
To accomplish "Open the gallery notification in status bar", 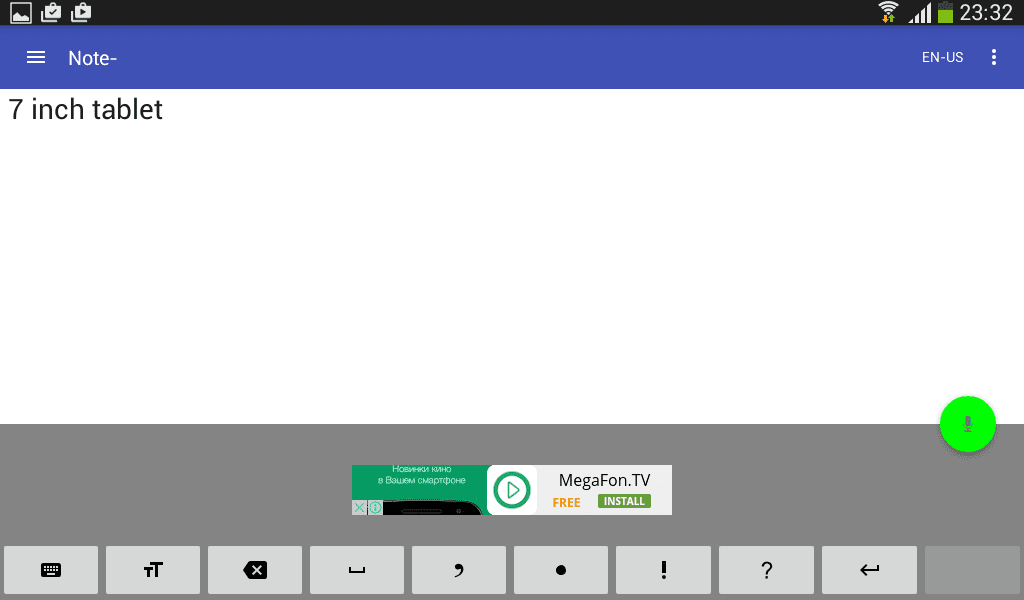I will pos(21,12).
